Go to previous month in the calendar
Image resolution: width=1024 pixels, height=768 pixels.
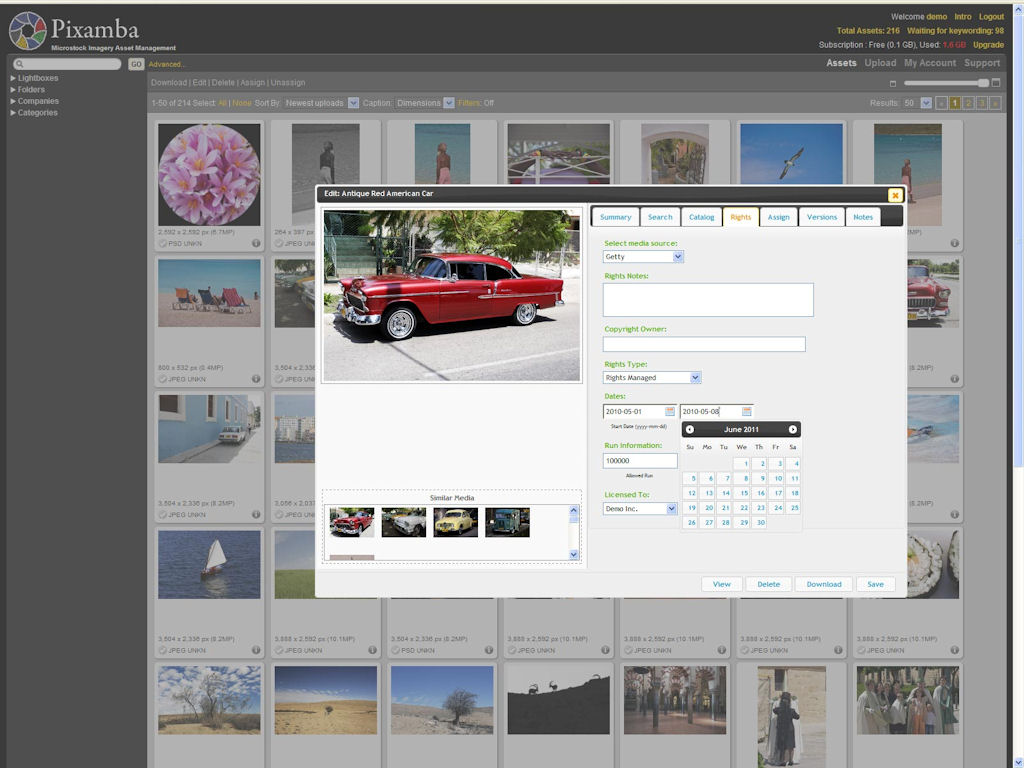690,429
